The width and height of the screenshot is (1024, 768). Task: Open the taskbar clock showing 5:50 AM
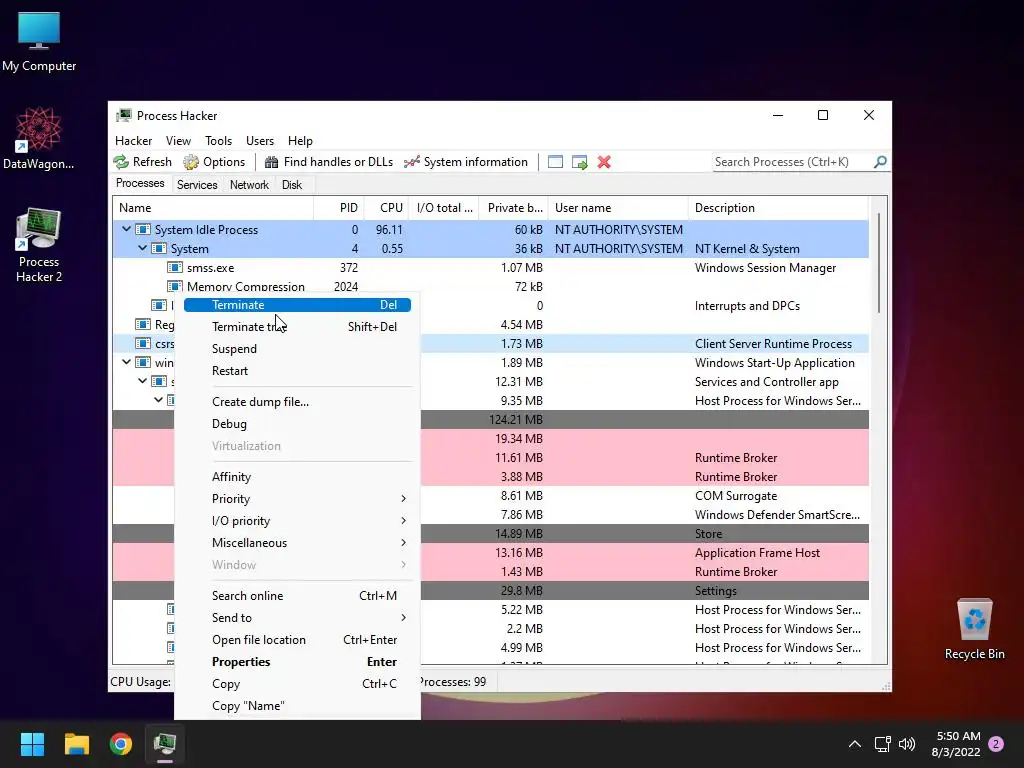956,744
